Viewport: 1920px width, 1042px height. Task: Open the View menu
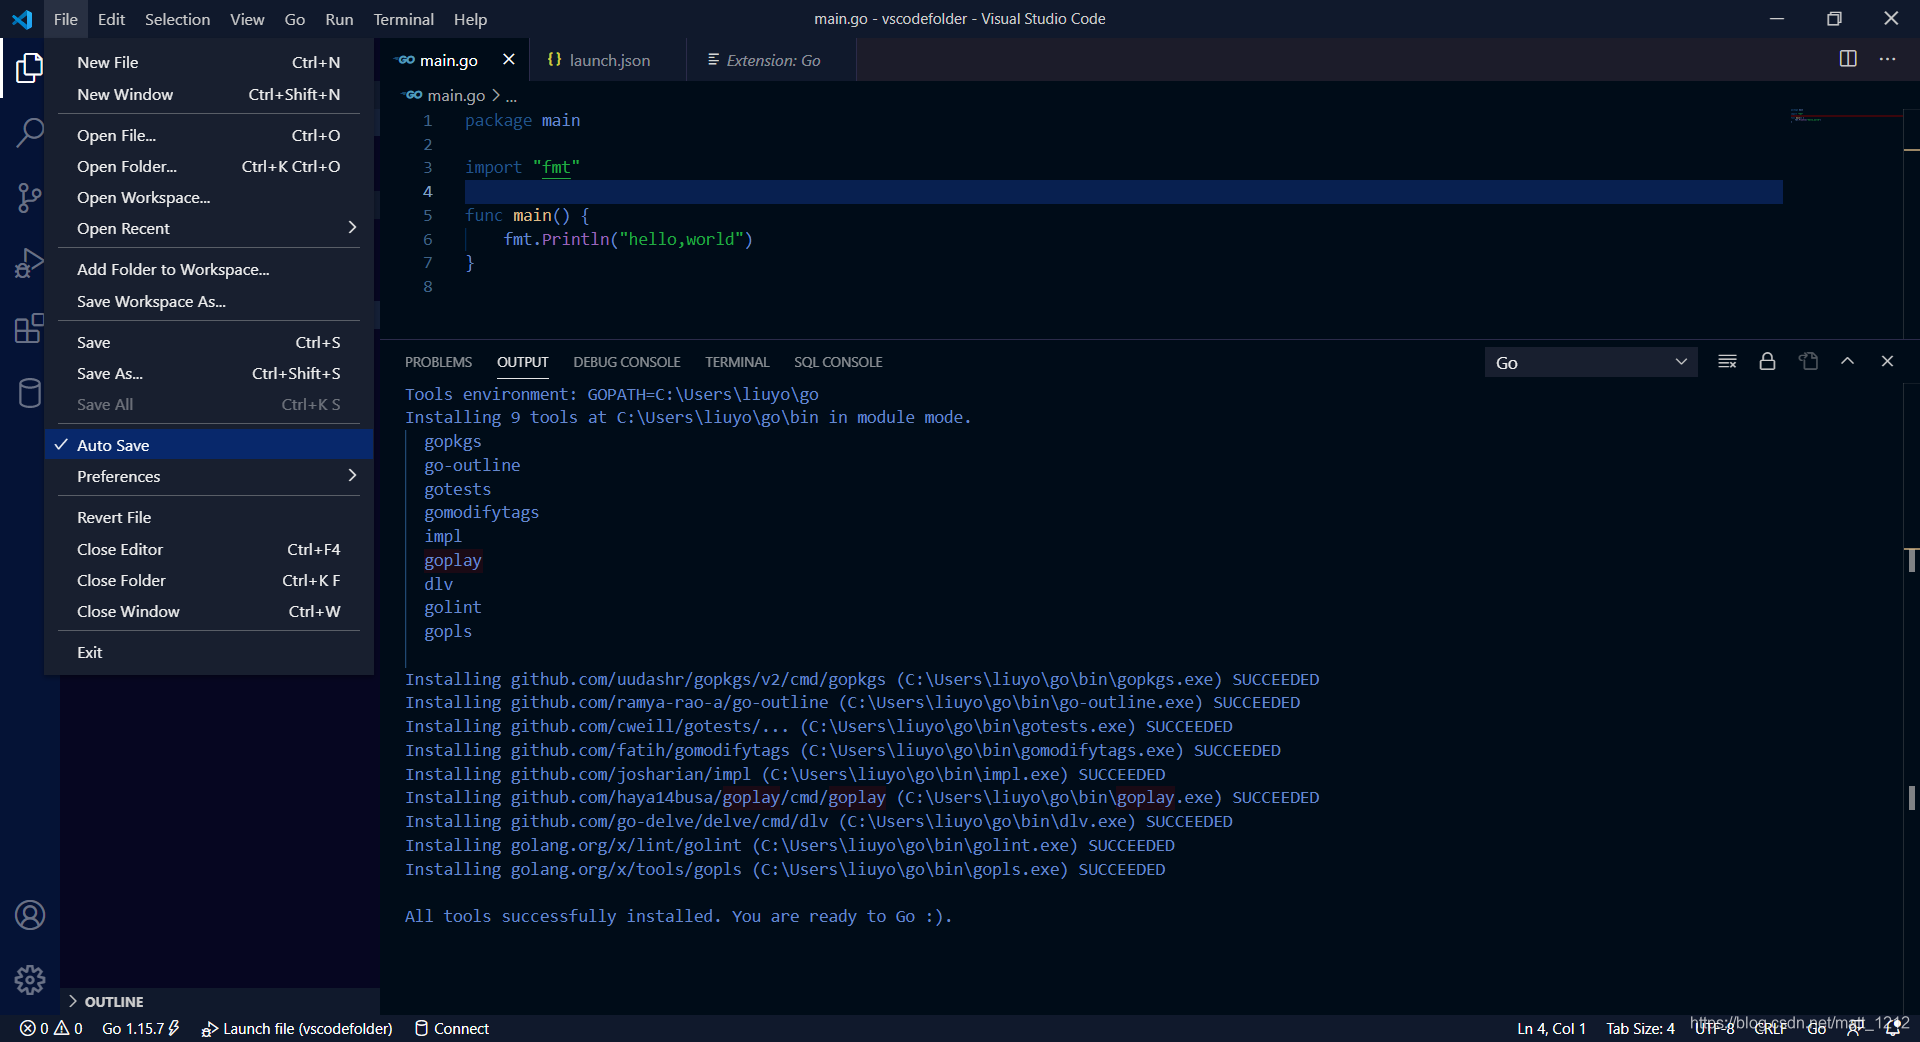247,19
